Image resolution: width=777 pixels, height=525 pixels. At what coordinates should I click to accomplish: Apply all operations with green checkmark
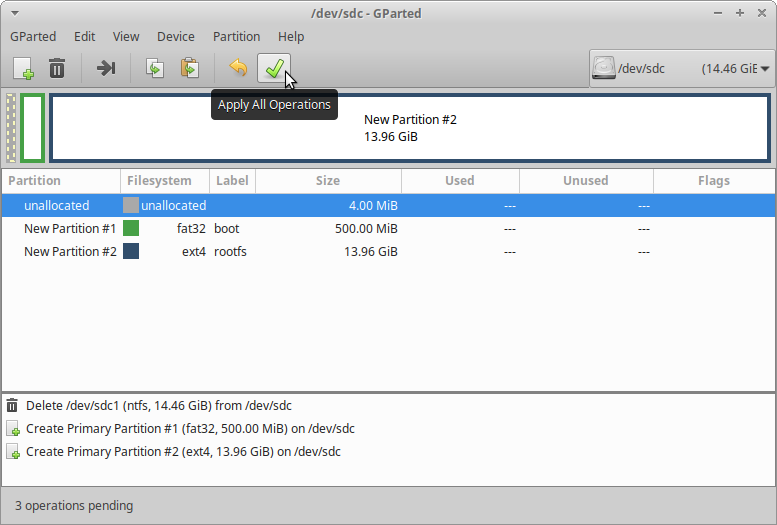pyautogui.click(x=274, y=68)
